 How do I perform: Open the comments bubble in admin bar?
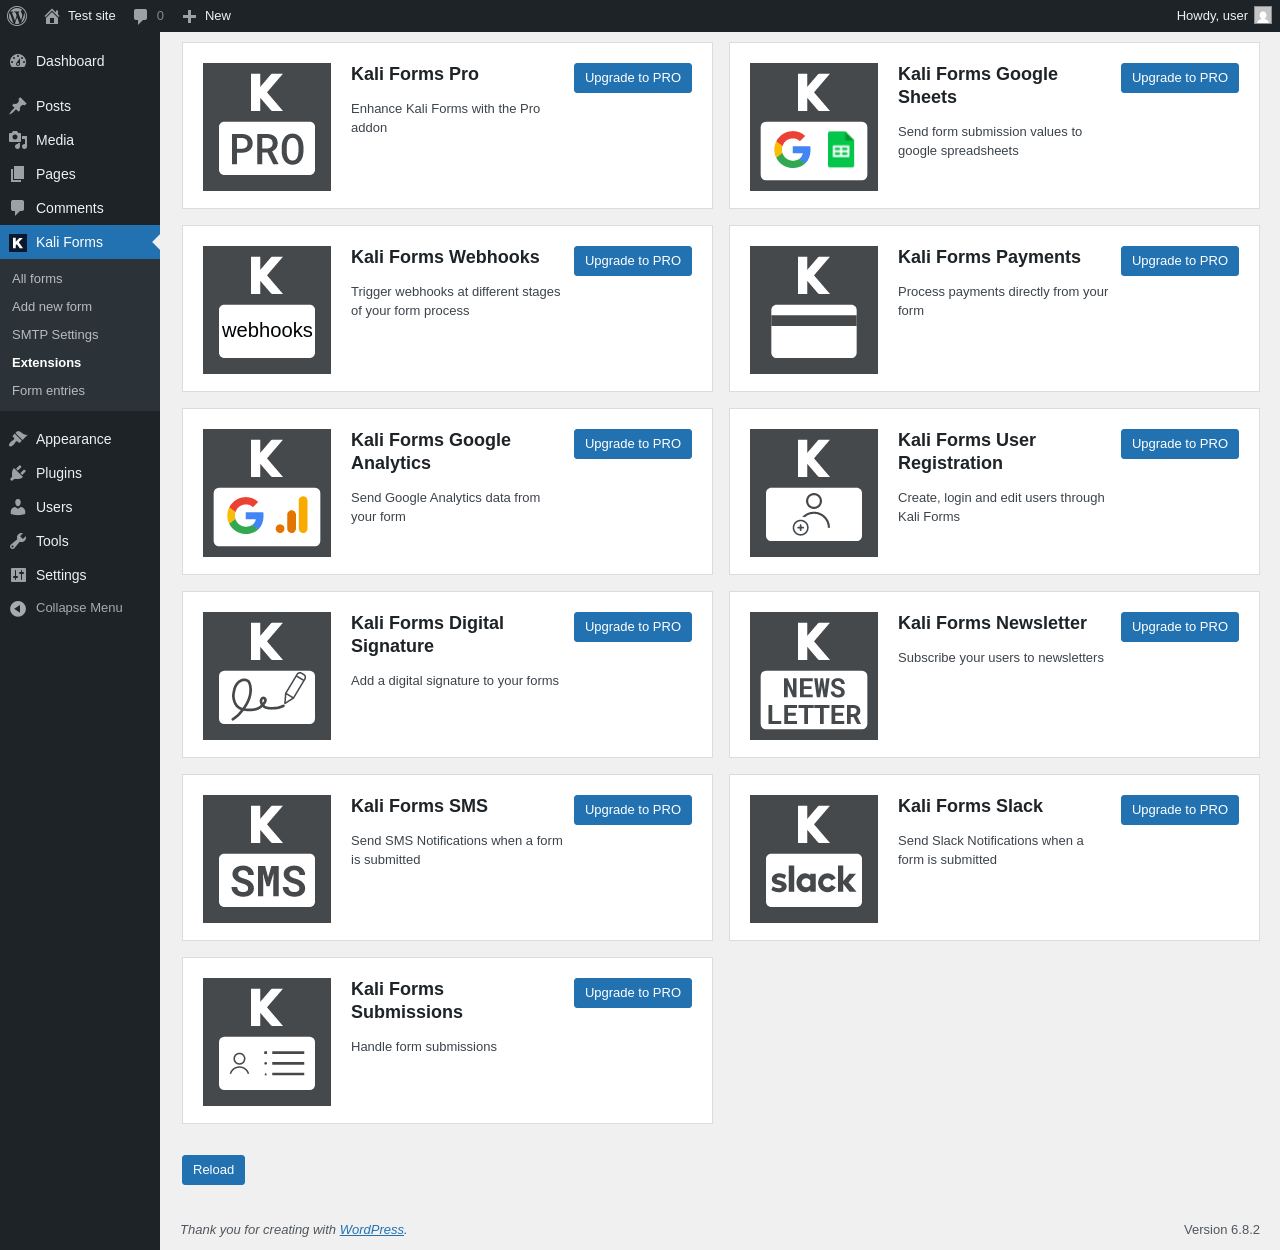(148, 16)
